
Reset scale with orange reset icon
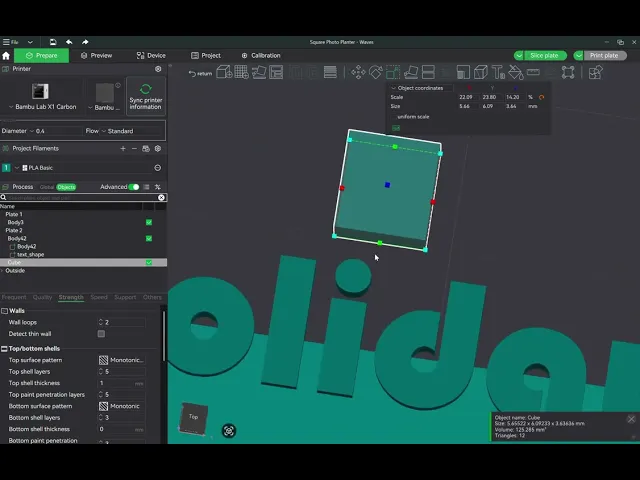tap(542, 97)
